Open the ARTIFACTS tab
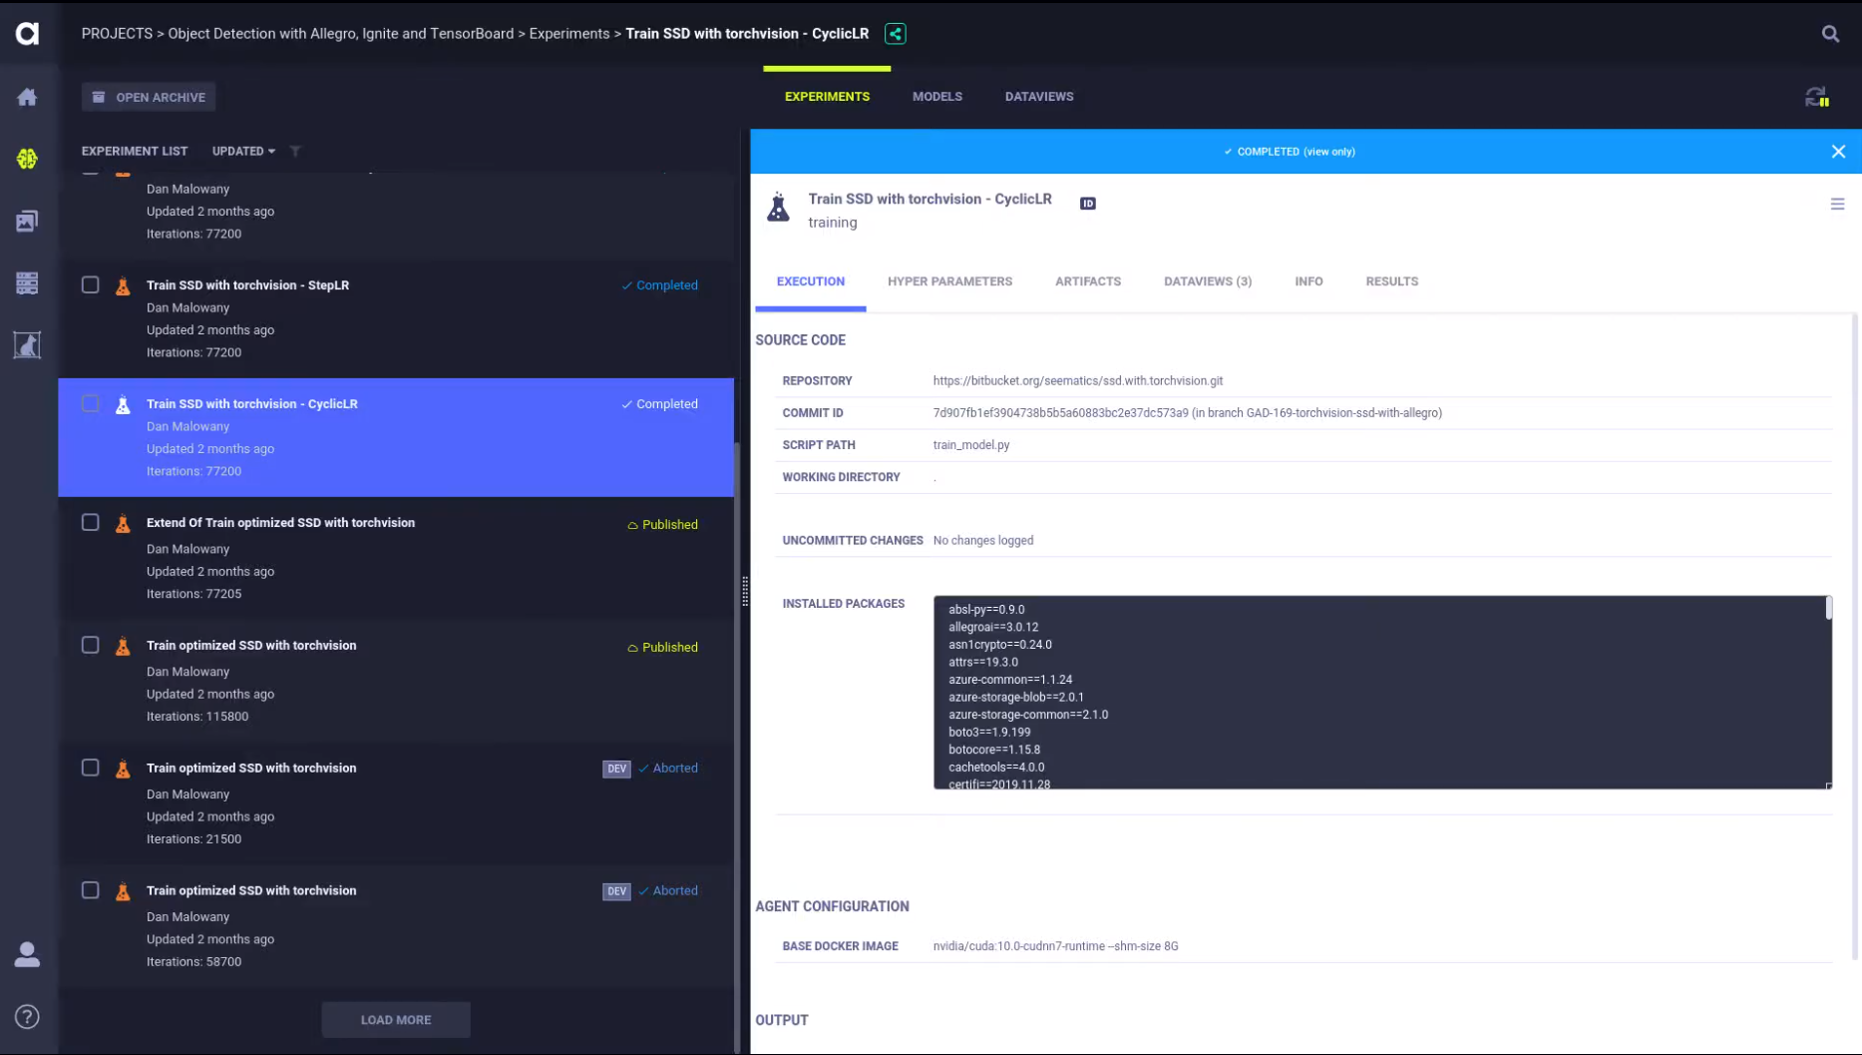This screenshot has width=1862, height=1055. pos(1088,282)
